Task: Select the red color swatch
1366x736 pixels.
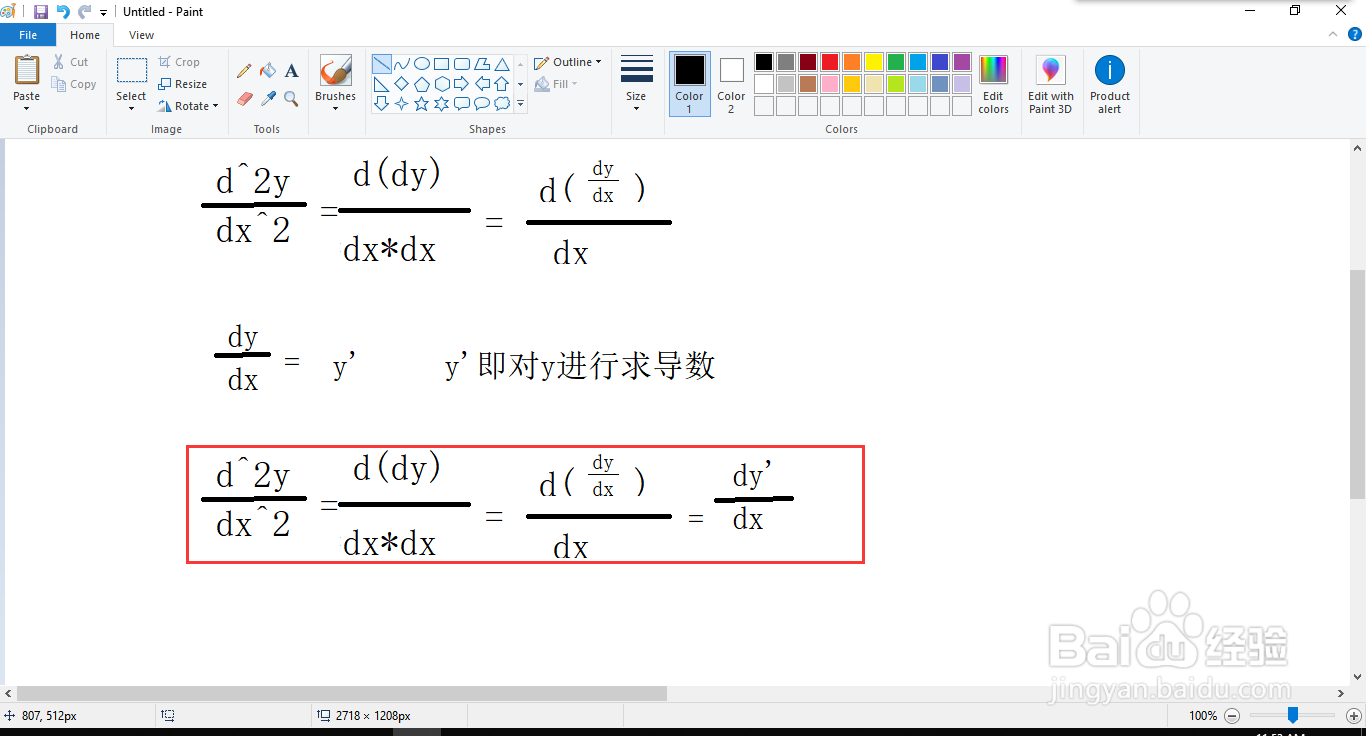Action: (829, 61)
